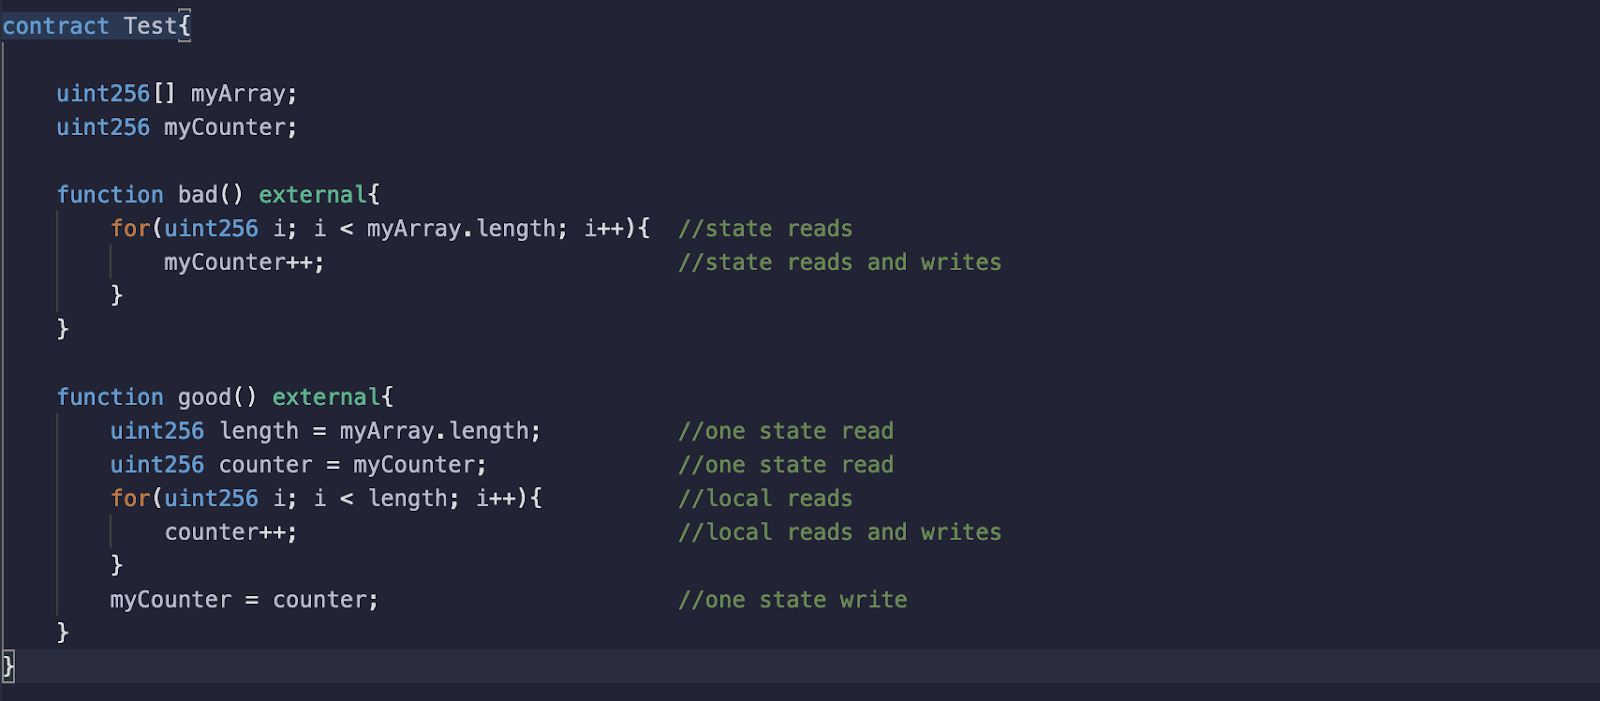Click the myCounter++ statement

coord(243,263)
